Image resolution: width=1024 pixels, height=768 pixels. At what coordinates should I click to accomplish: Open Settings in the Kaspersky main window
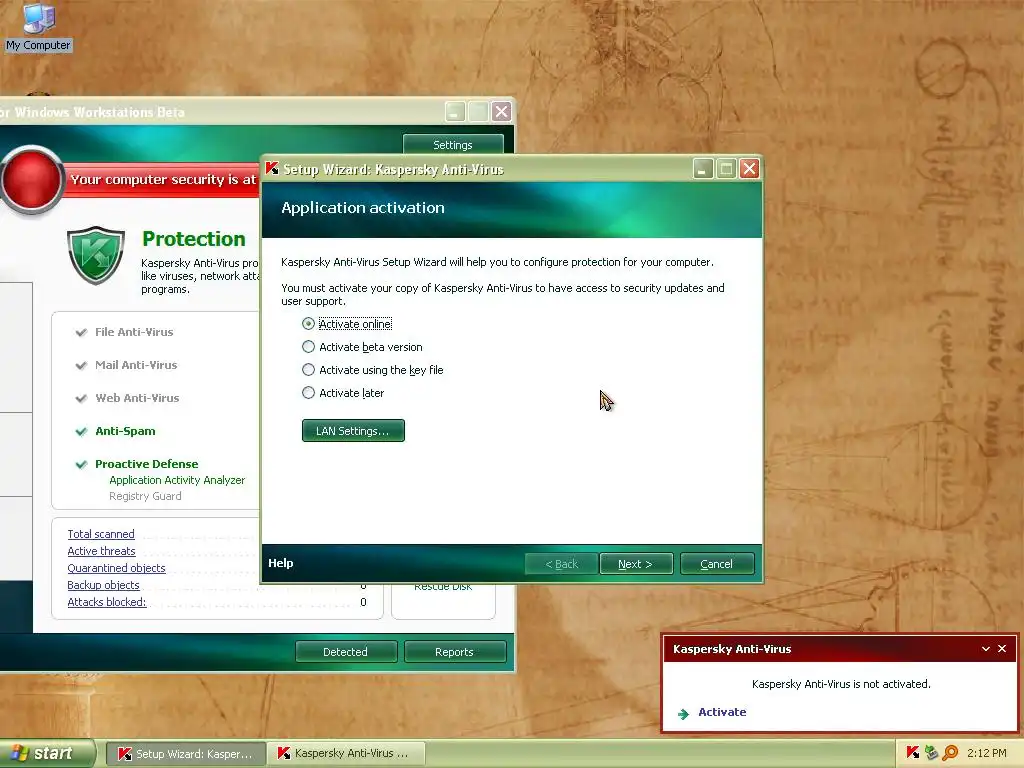pos(453,144)
